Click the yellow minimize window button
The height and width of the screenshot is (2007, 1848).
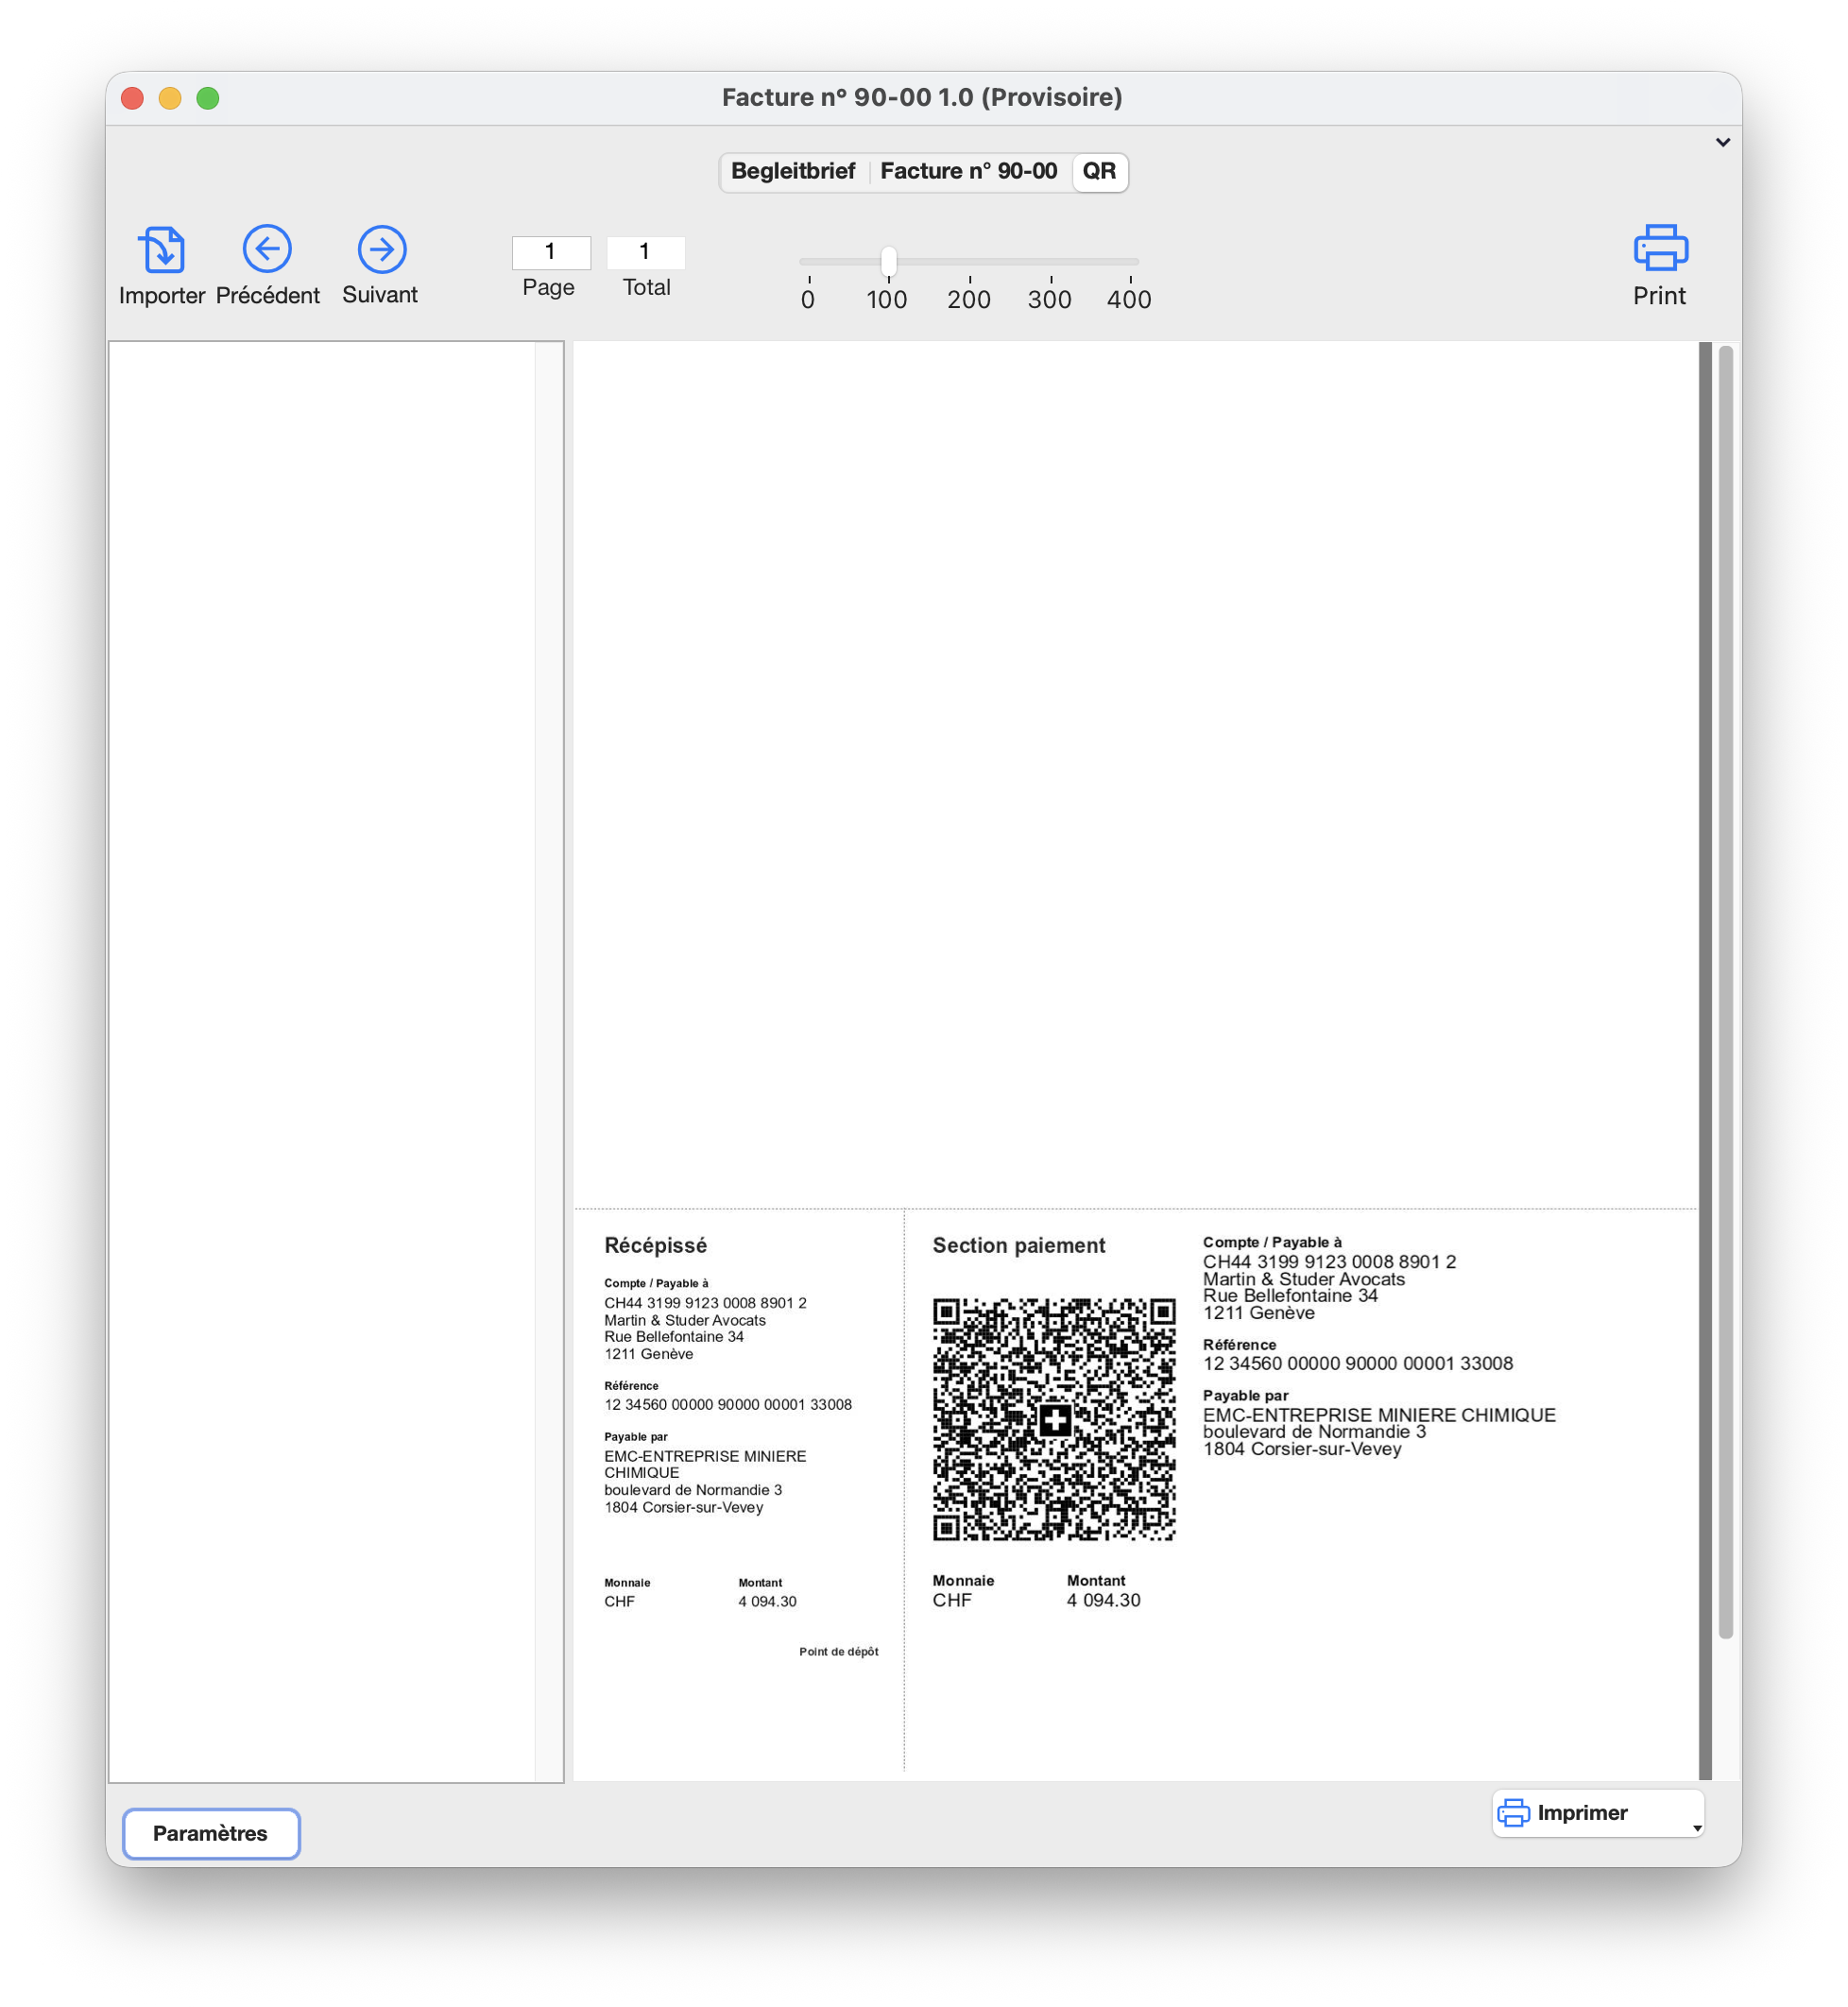click(170, 98)
